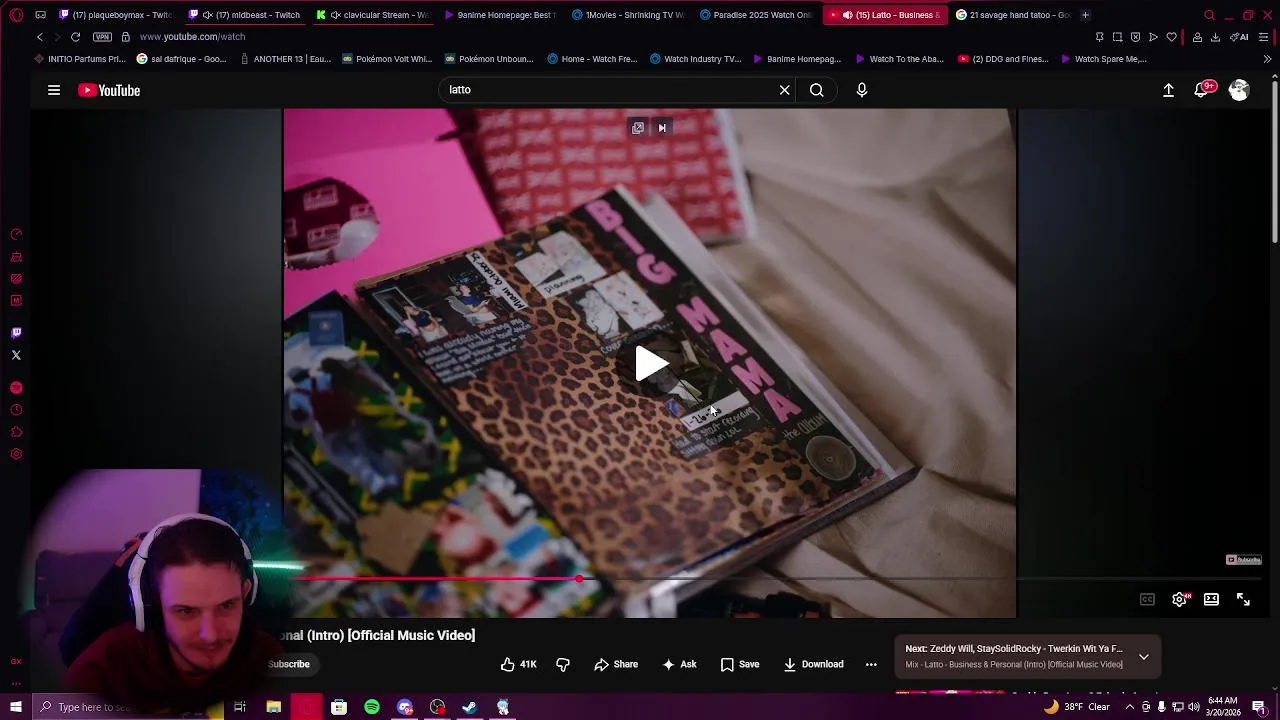The image size is (1280, 720).
Task: Expand the Next up mix panel
Action: [x=1144, y=657]
